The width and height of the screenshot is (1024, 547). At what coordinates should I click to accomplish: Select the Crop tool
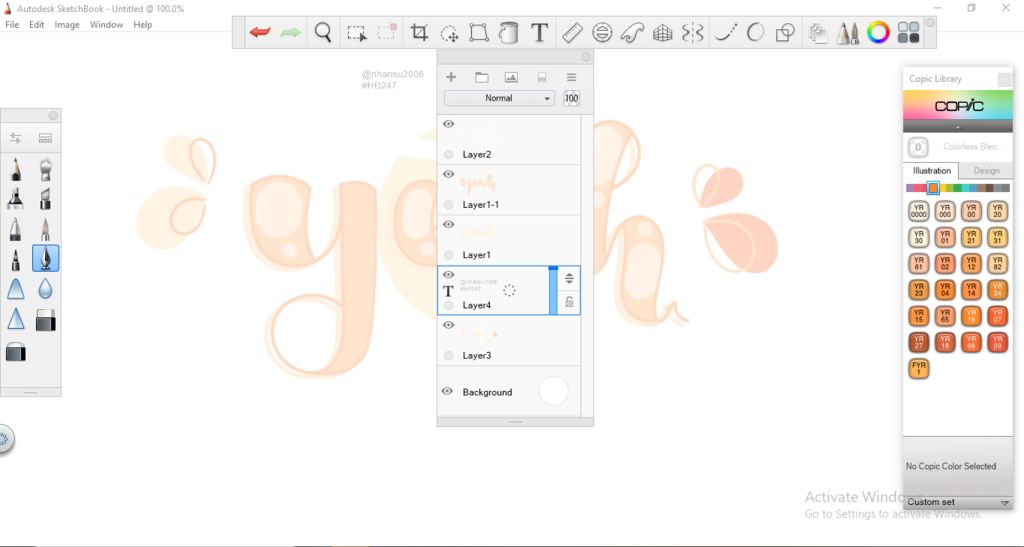point(419,32)
